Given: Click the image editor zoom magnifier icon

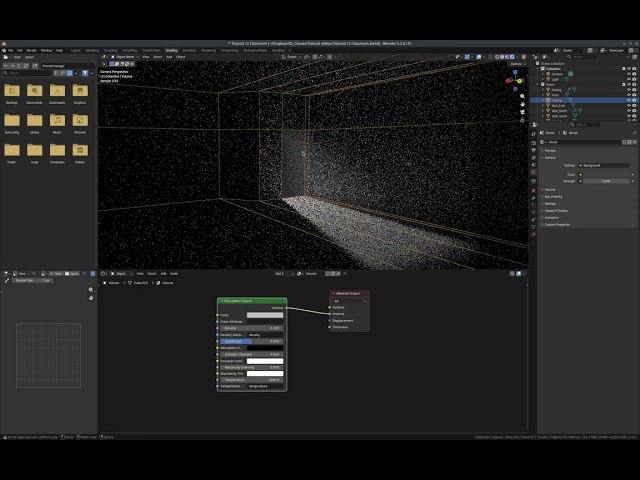Looking at the screenshot, I should tap(91, 289).
